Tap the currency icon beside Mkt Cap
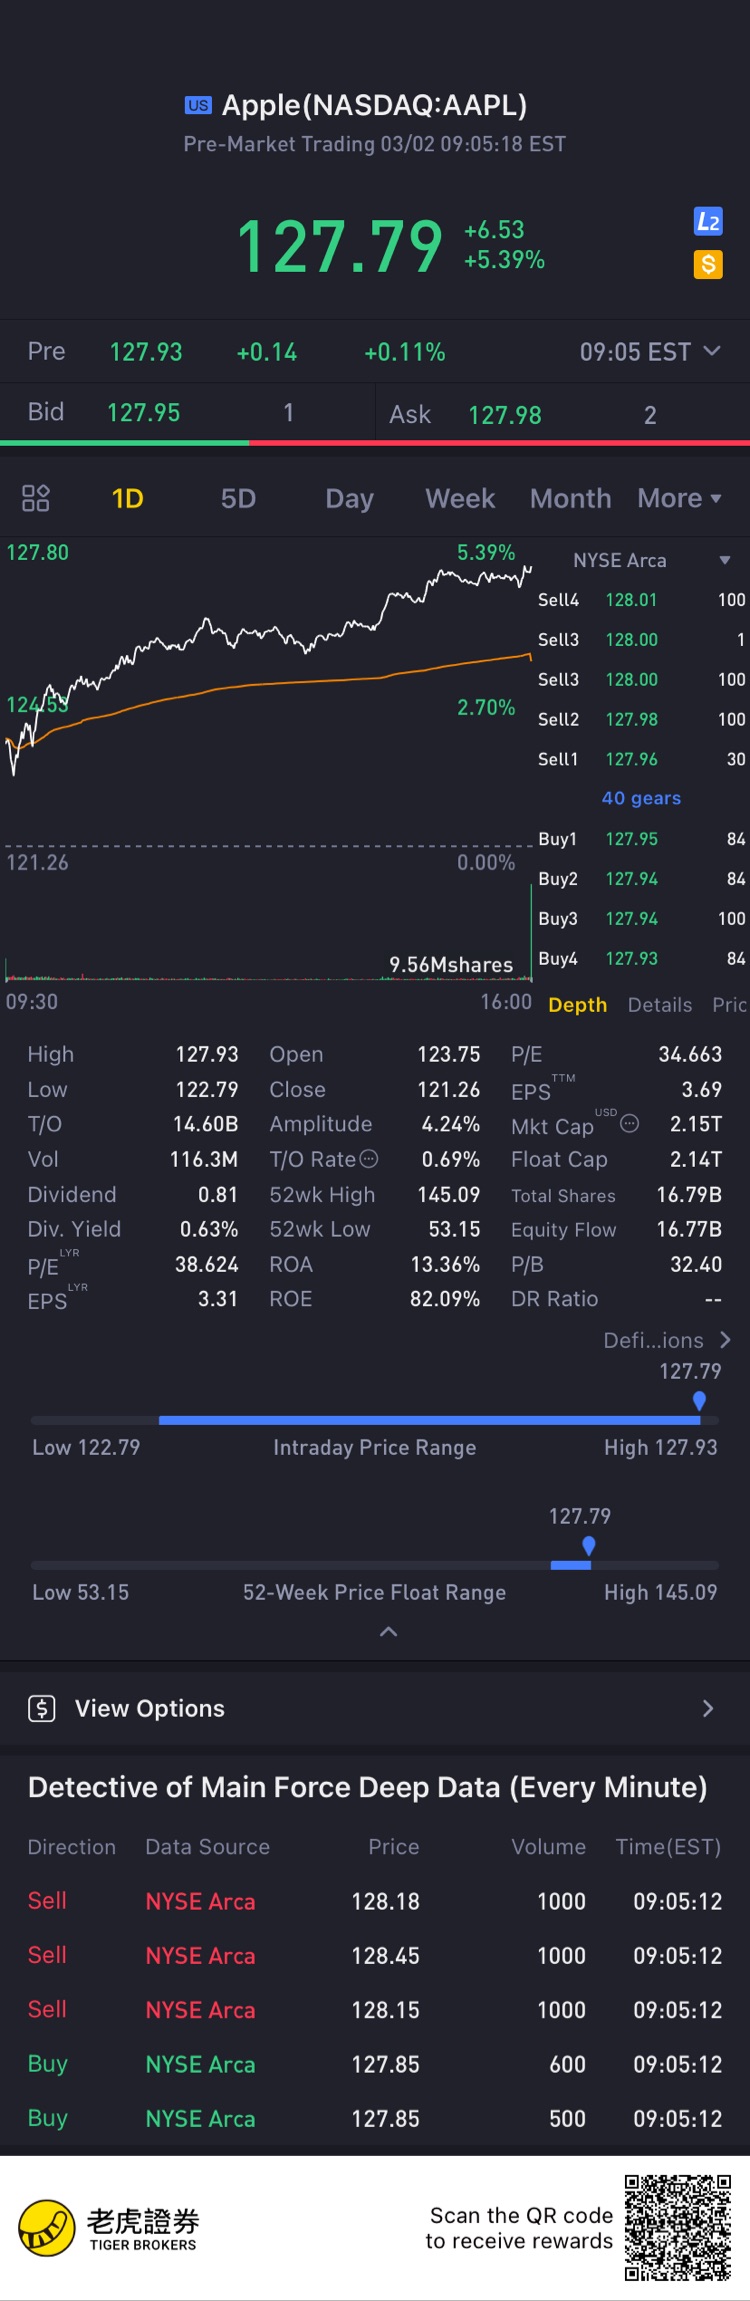The width and height of the screenshot is (750, 2301). click(x=630, y=1124)
